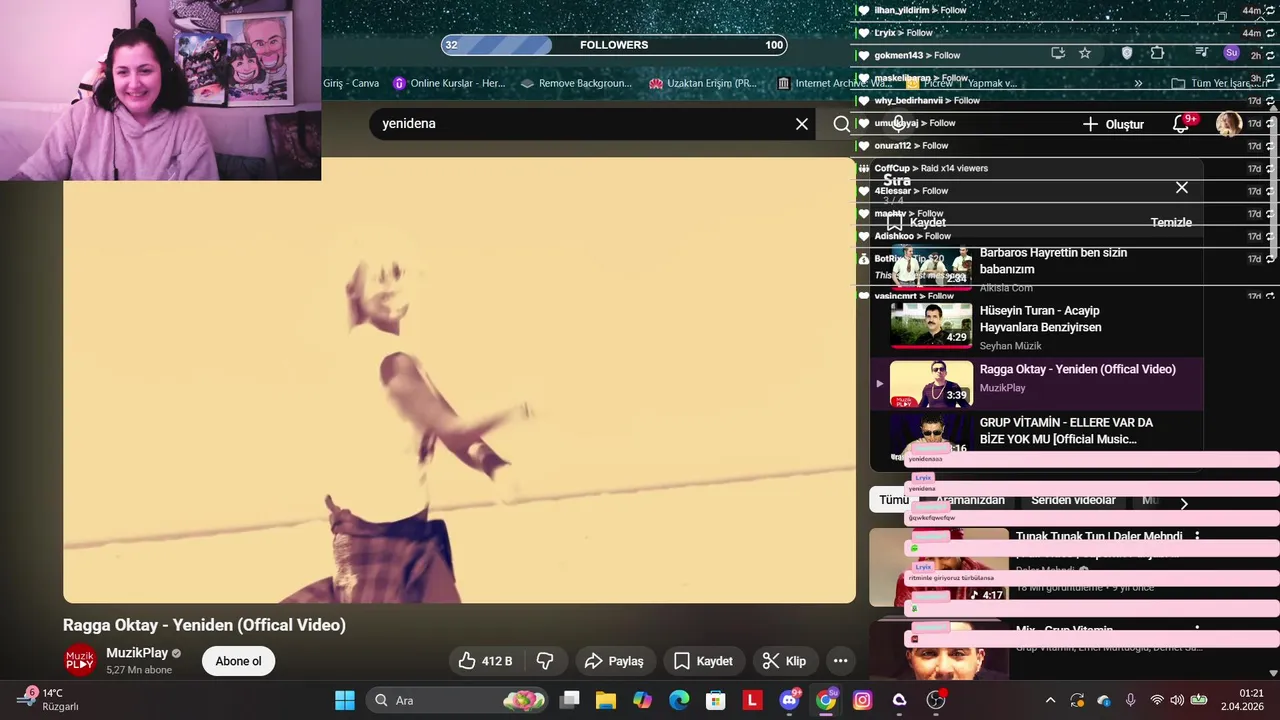Open the Uzaktan Erişim bookmark

703,83
